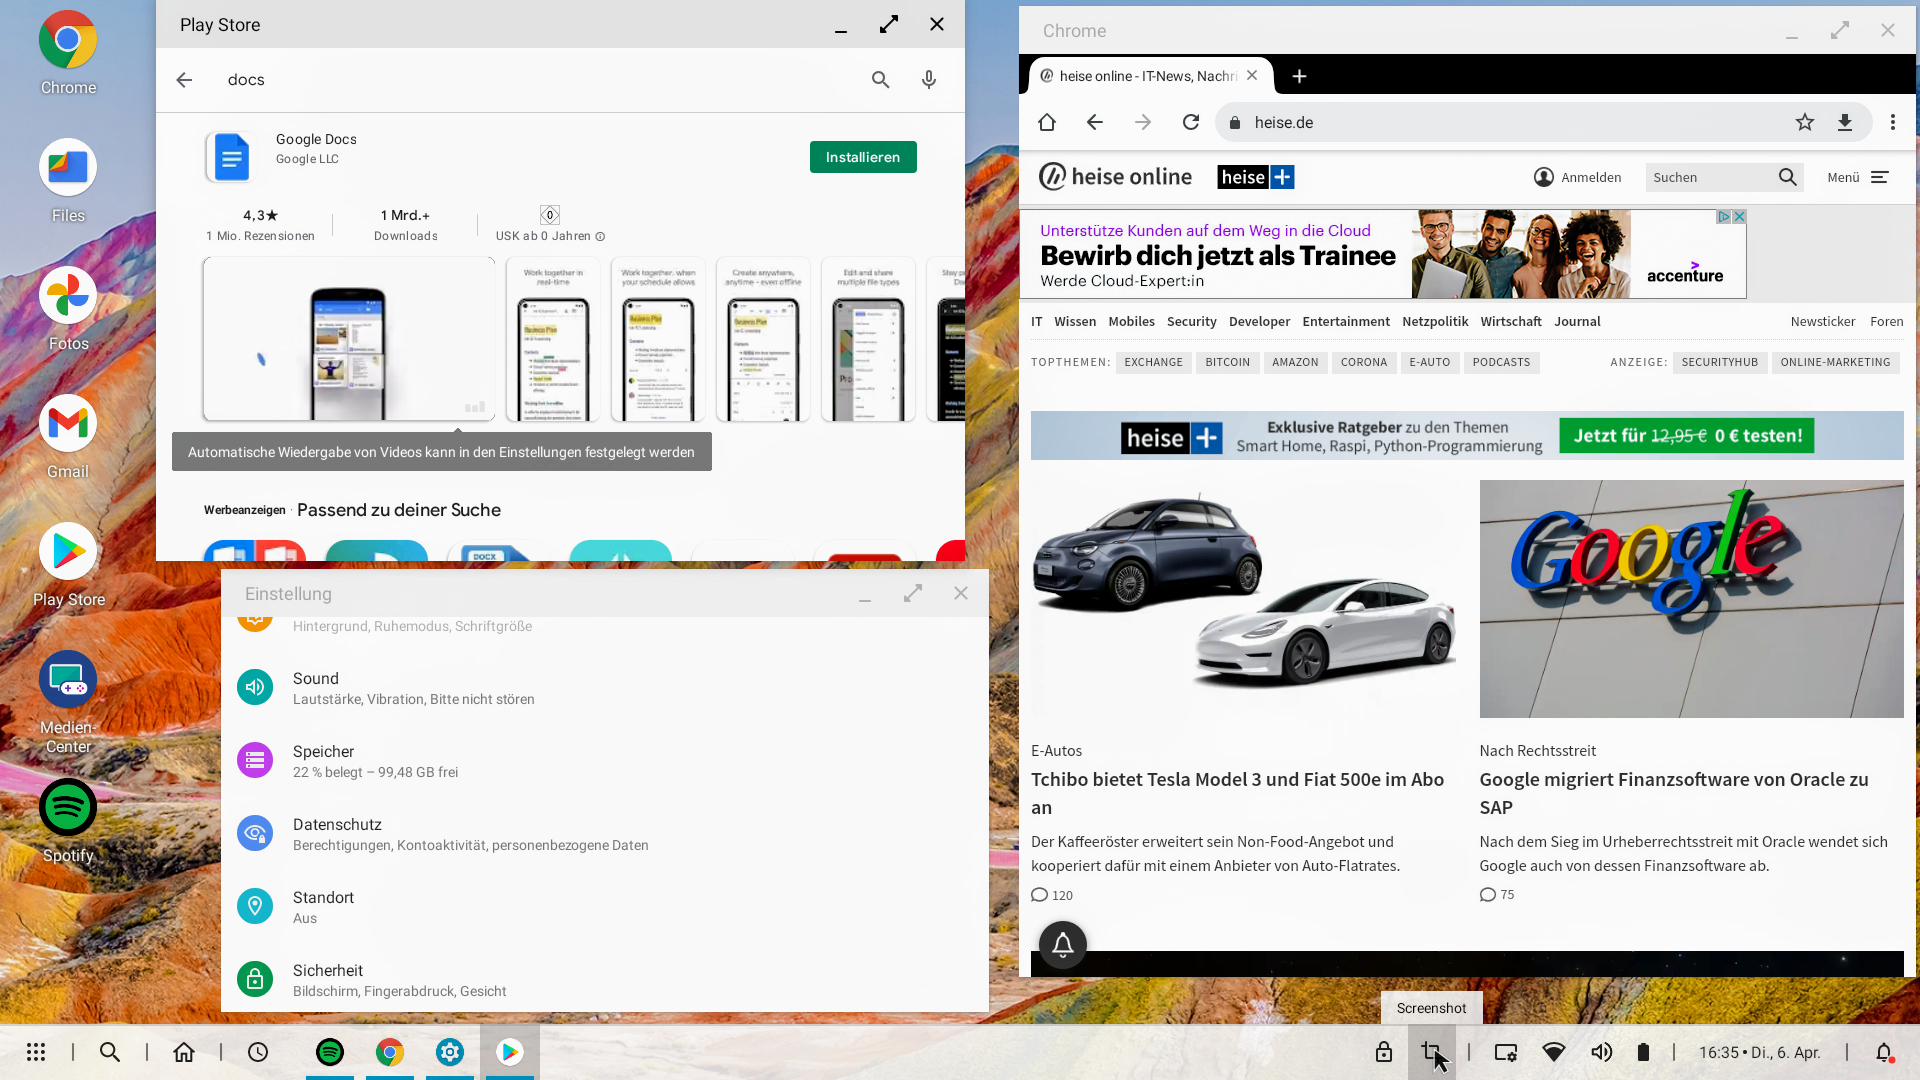Image resolution: width=1920 pixels, height=1080 pixels.
Task: Open the app drawer grid in taskbar
Action: (x=36, y=1052)
